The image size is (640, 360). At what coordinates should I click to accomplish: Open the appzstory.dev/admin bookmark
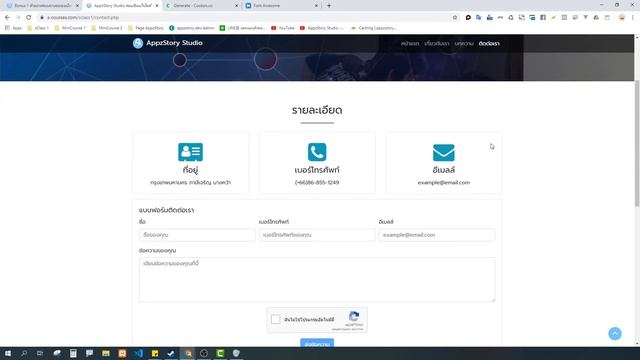tap(191, 28)
